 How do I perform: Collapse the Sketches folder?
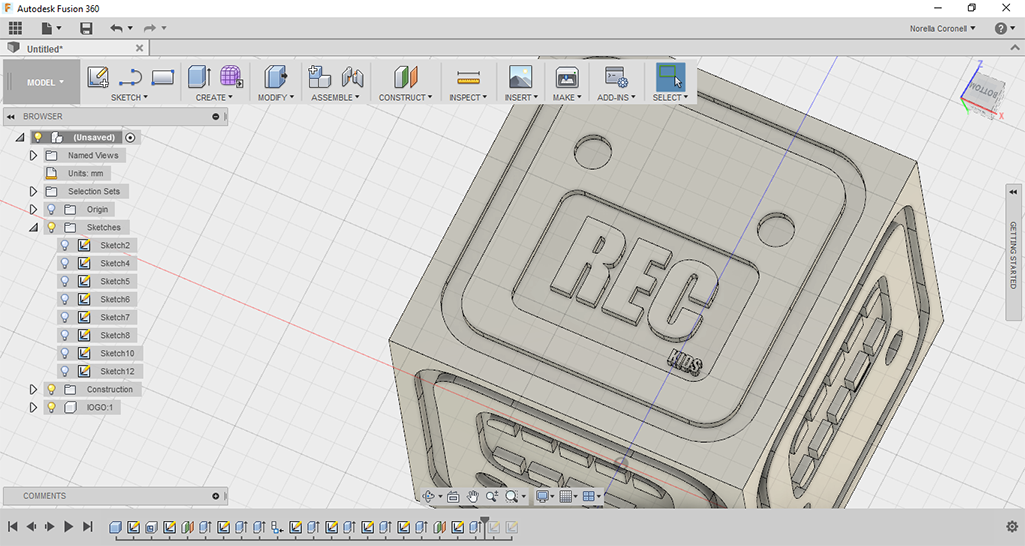(x=33, y=227)
